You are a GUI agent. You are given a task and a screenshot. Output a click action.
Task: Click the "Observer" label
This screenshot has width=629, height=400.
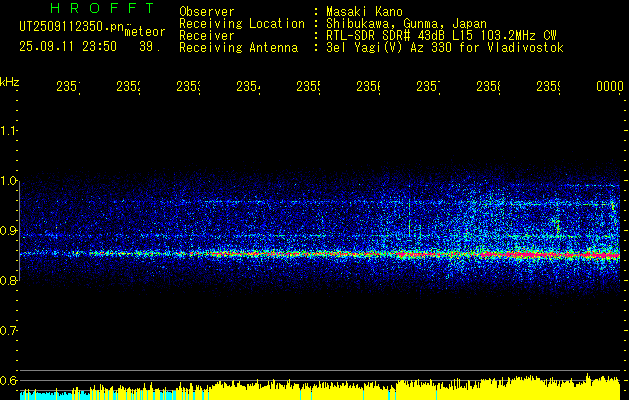point(207,12)
